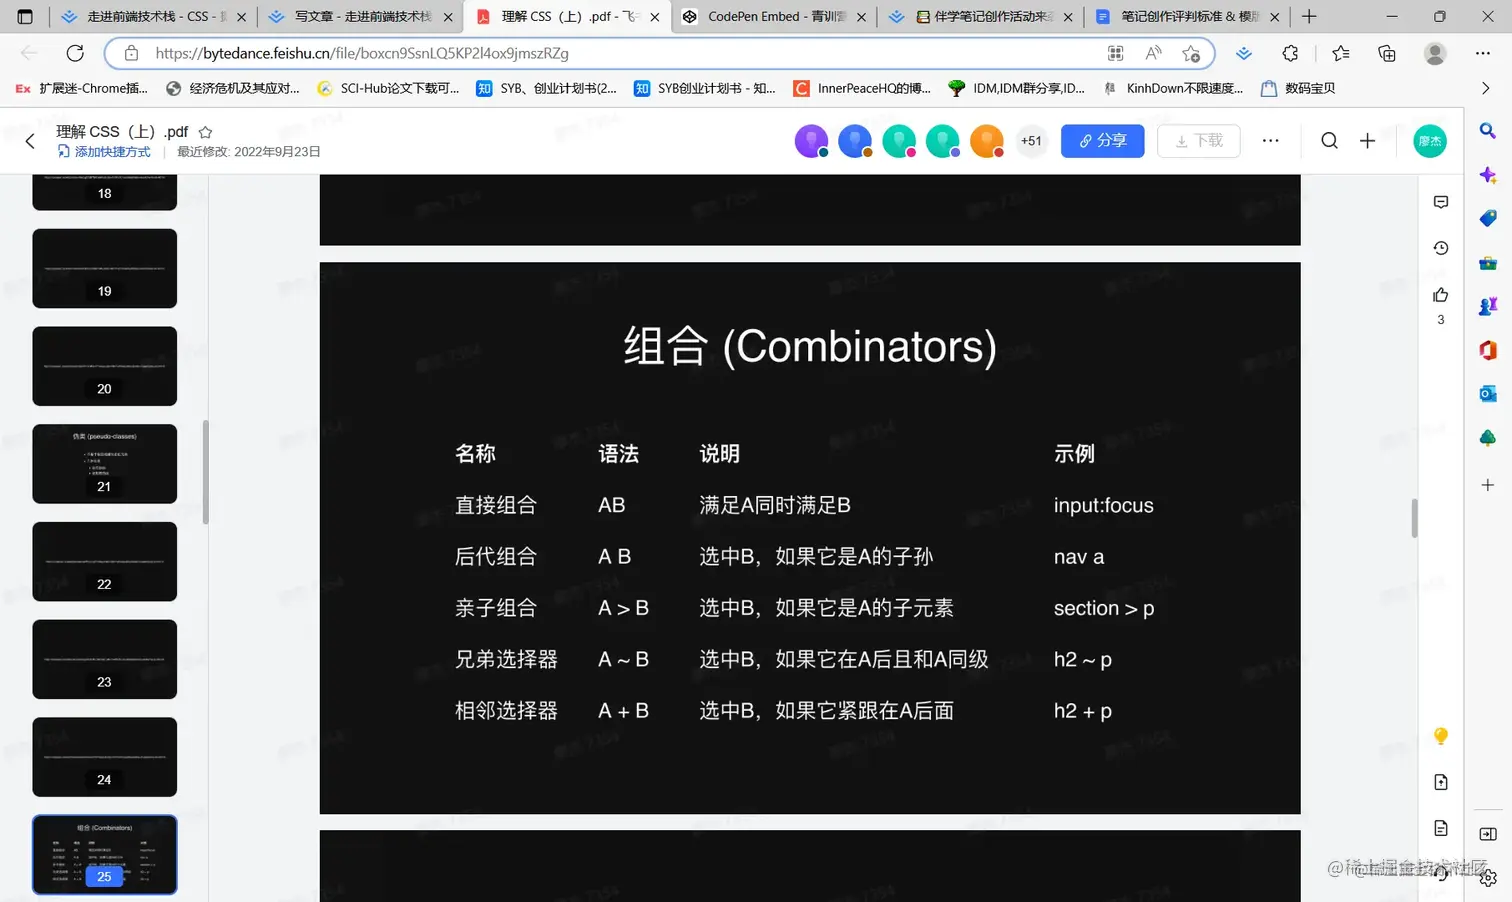Screen dimensions: 1512x902
Task: Open the Outlook icon in the Edge sidebar
Action: [x=1489, y=393]
